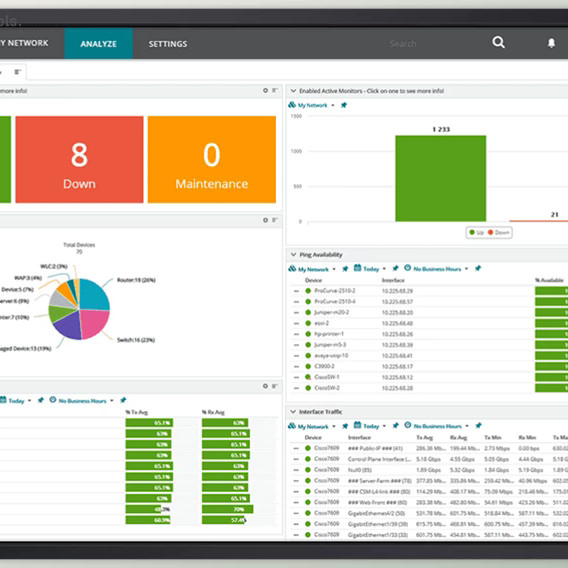Collapse the Interface Traffic panel
Screen dimensions: 568x568
293,412
